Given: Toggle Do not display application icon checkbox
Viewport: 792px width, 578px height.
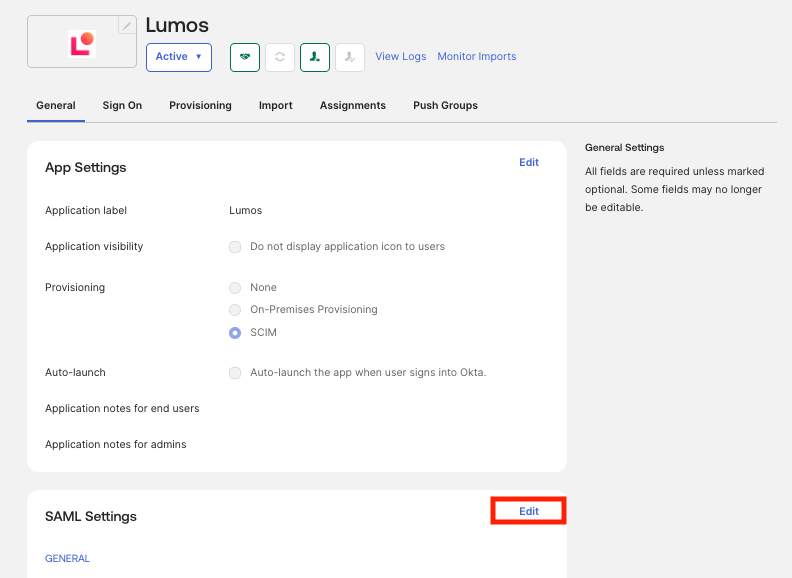Looking at the screenshot, I should coord(235,247).
